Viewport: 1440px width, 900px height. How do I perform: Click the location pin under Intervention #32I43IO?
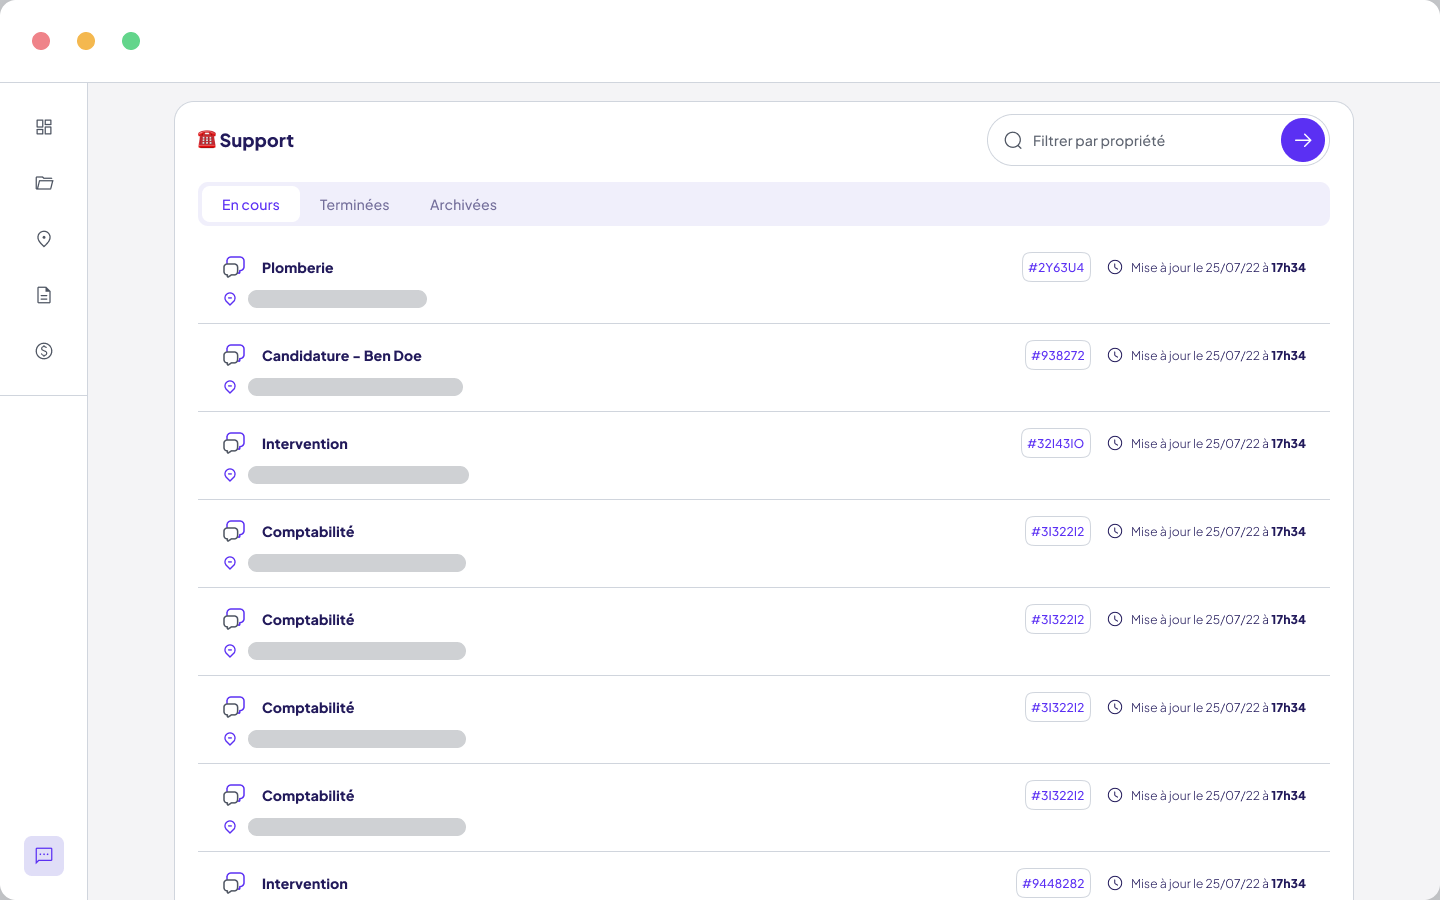230,475
